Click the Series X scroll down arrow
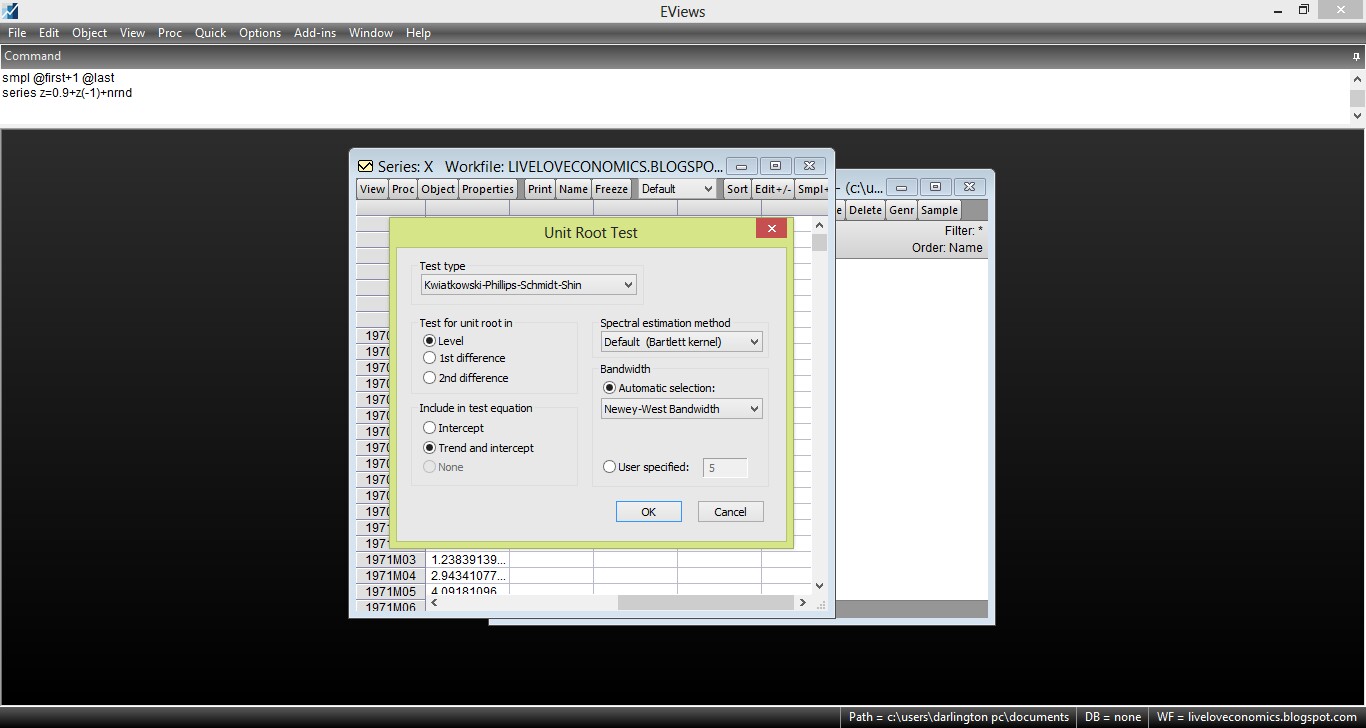The height and width of the screenshot is (728, 1366). (x=819, y=586)
